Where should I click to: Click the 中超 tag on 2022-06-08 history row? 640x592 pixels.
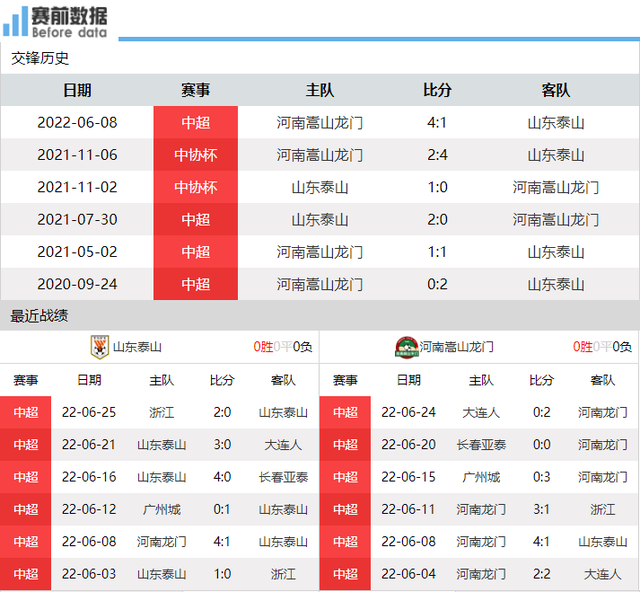point(196,122)
